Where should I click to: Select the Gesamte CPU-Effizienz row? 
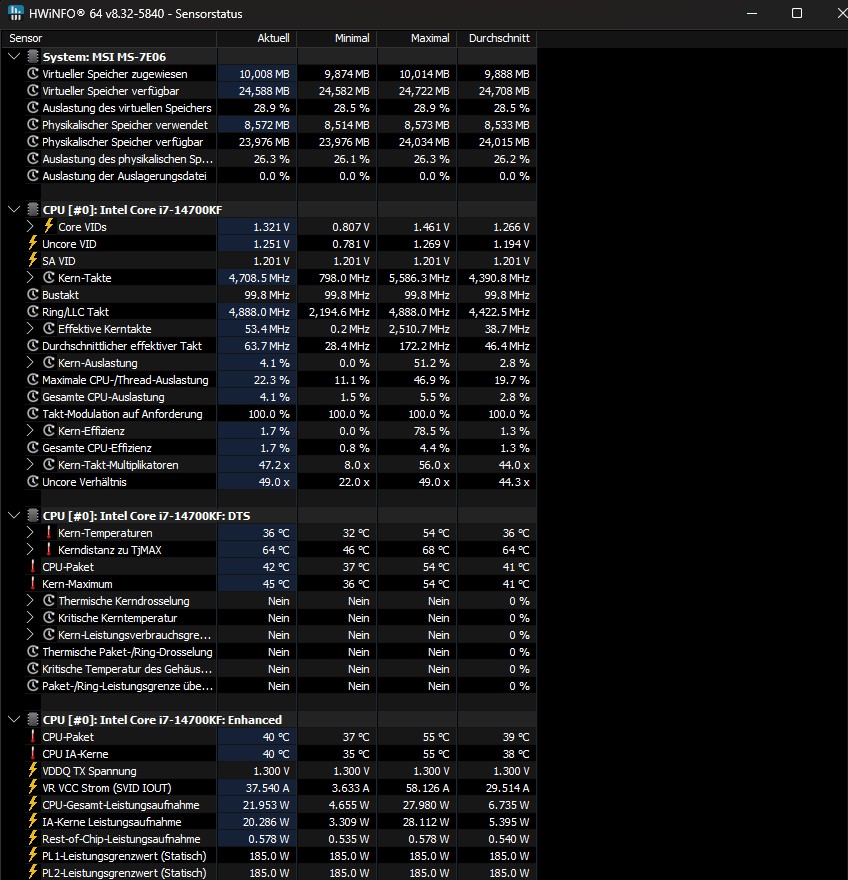tap(280, 448)
